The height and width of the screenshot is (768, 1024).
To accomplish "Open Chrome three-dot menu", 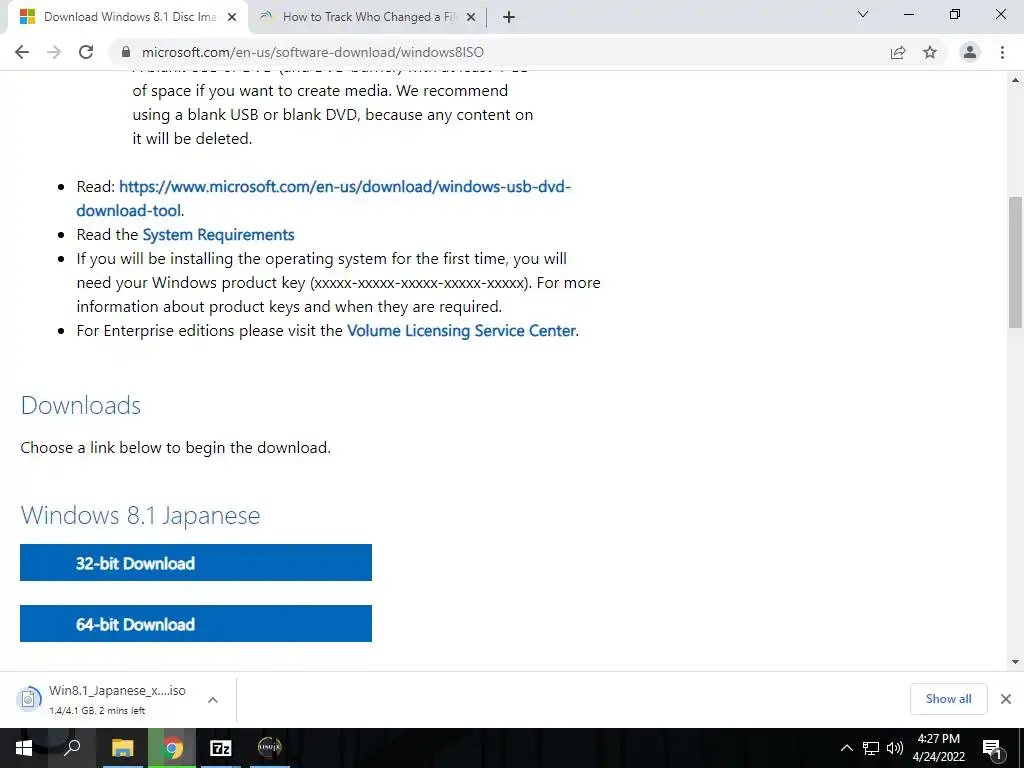I will [x=1002, y=52].
